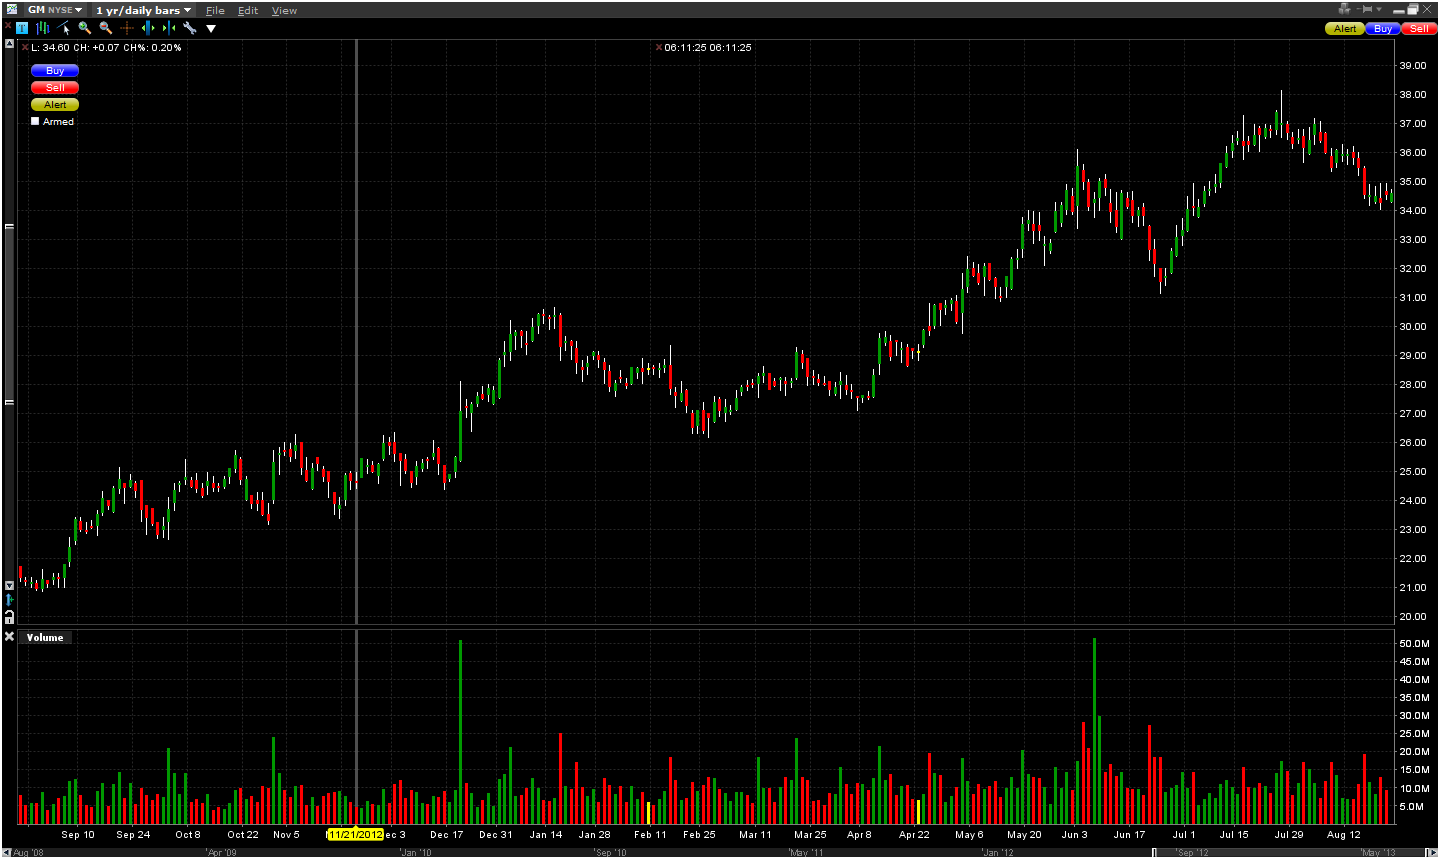This screenshot has width=1440, height=859.
Task: Open the File menu
Action: click(215, 10)
